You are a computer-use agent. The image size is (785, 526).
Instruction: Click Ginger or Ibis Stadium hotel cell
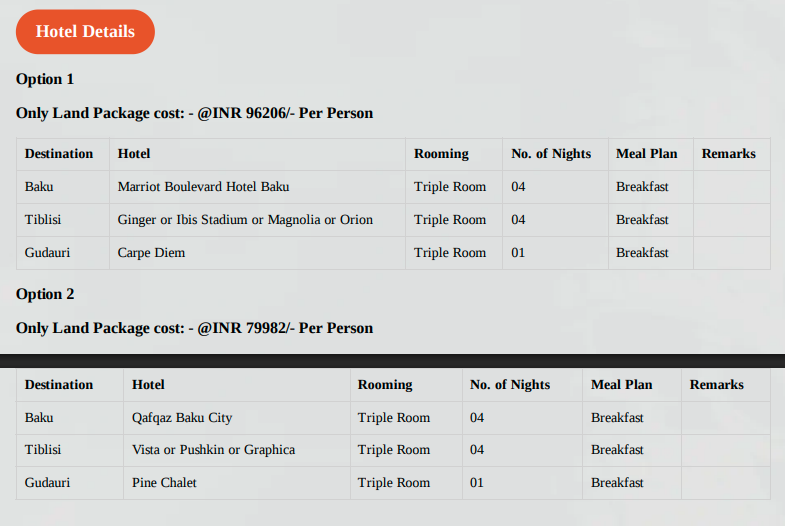257,220
